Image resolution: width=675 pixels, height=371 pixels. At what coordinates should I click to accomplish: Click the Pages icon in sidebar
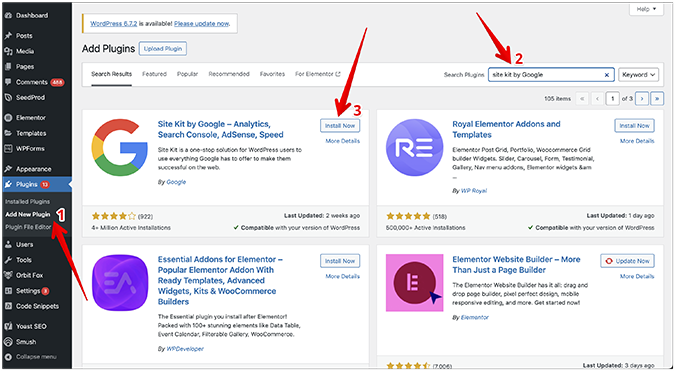pyautogui.click(x=7, y=67)
